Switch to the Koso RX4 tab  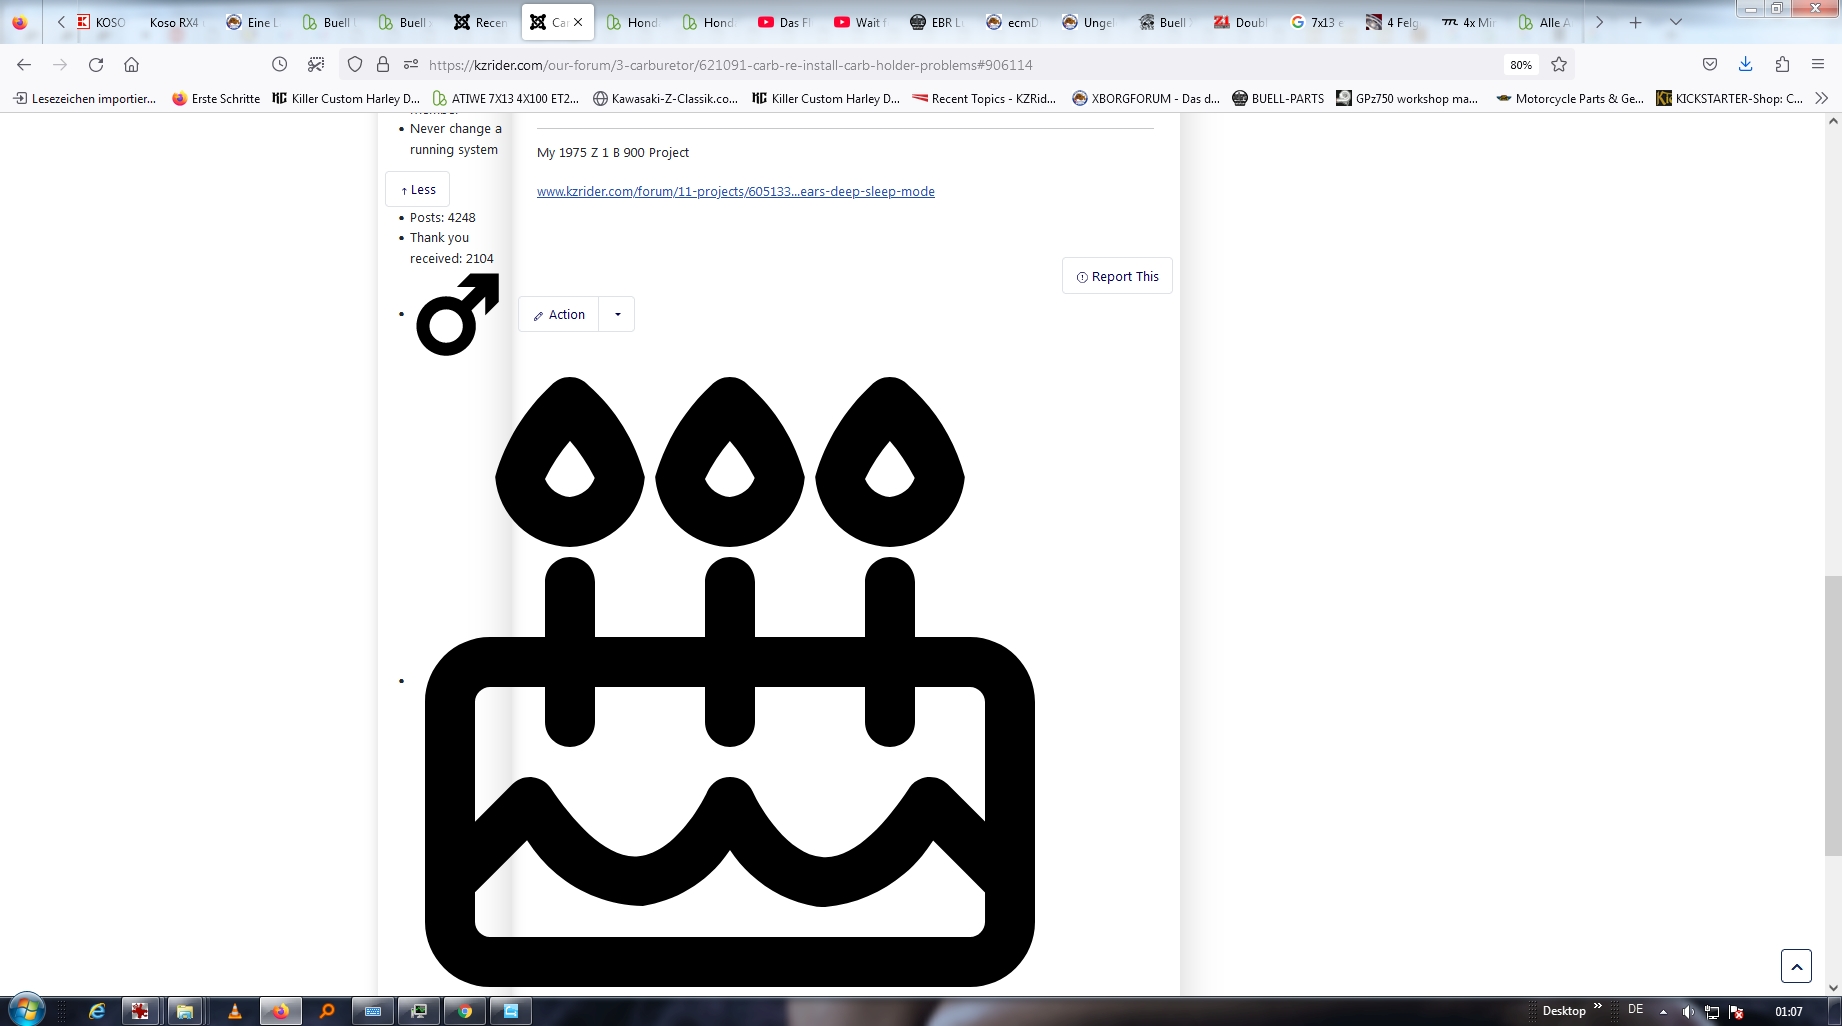click(174, 22)
